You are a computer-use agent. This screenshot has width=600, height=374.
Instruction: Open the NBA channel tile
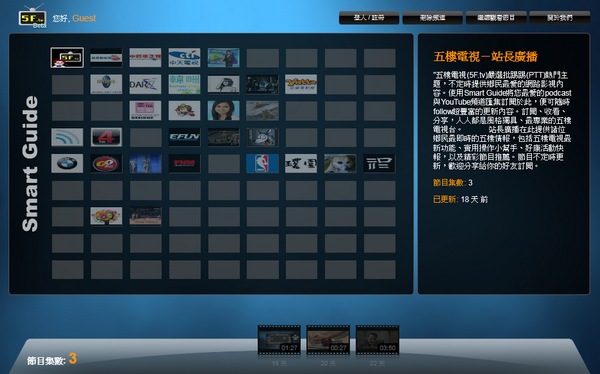[262, 163]
